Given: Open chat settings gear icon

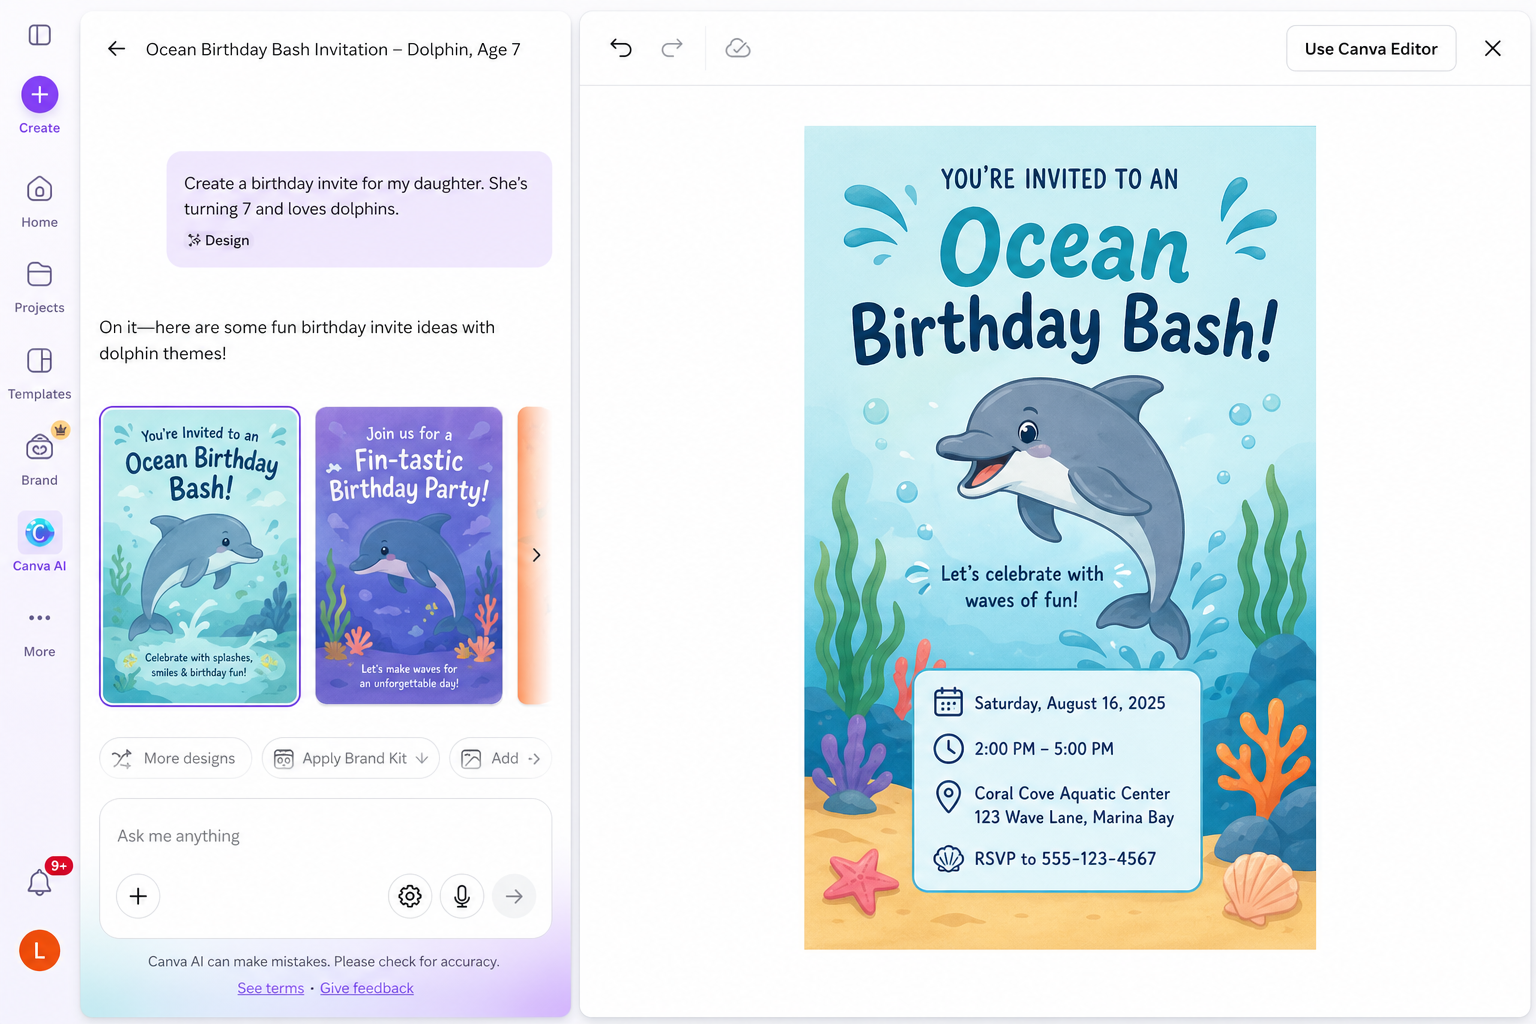Looking at the screenshot, I should click(410, 896).
